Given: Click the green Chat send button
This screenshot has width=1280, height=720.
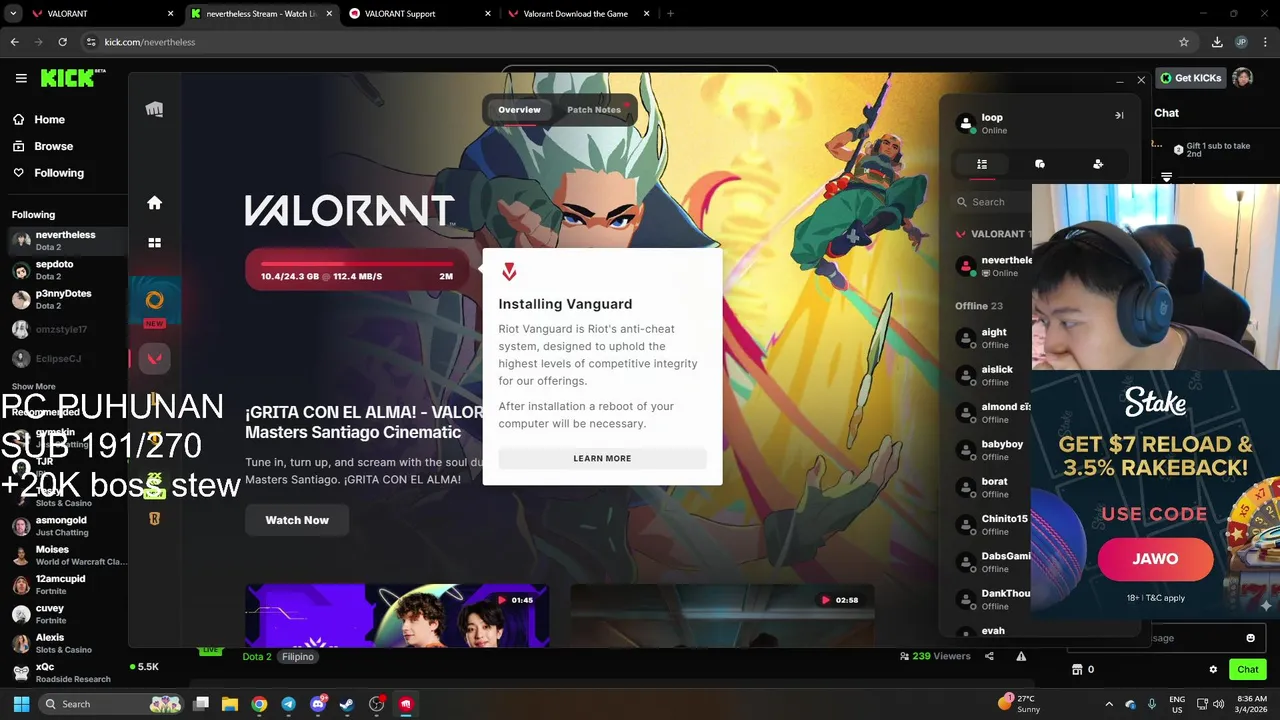Looking at the screenshot, I should coord(1248,669).
